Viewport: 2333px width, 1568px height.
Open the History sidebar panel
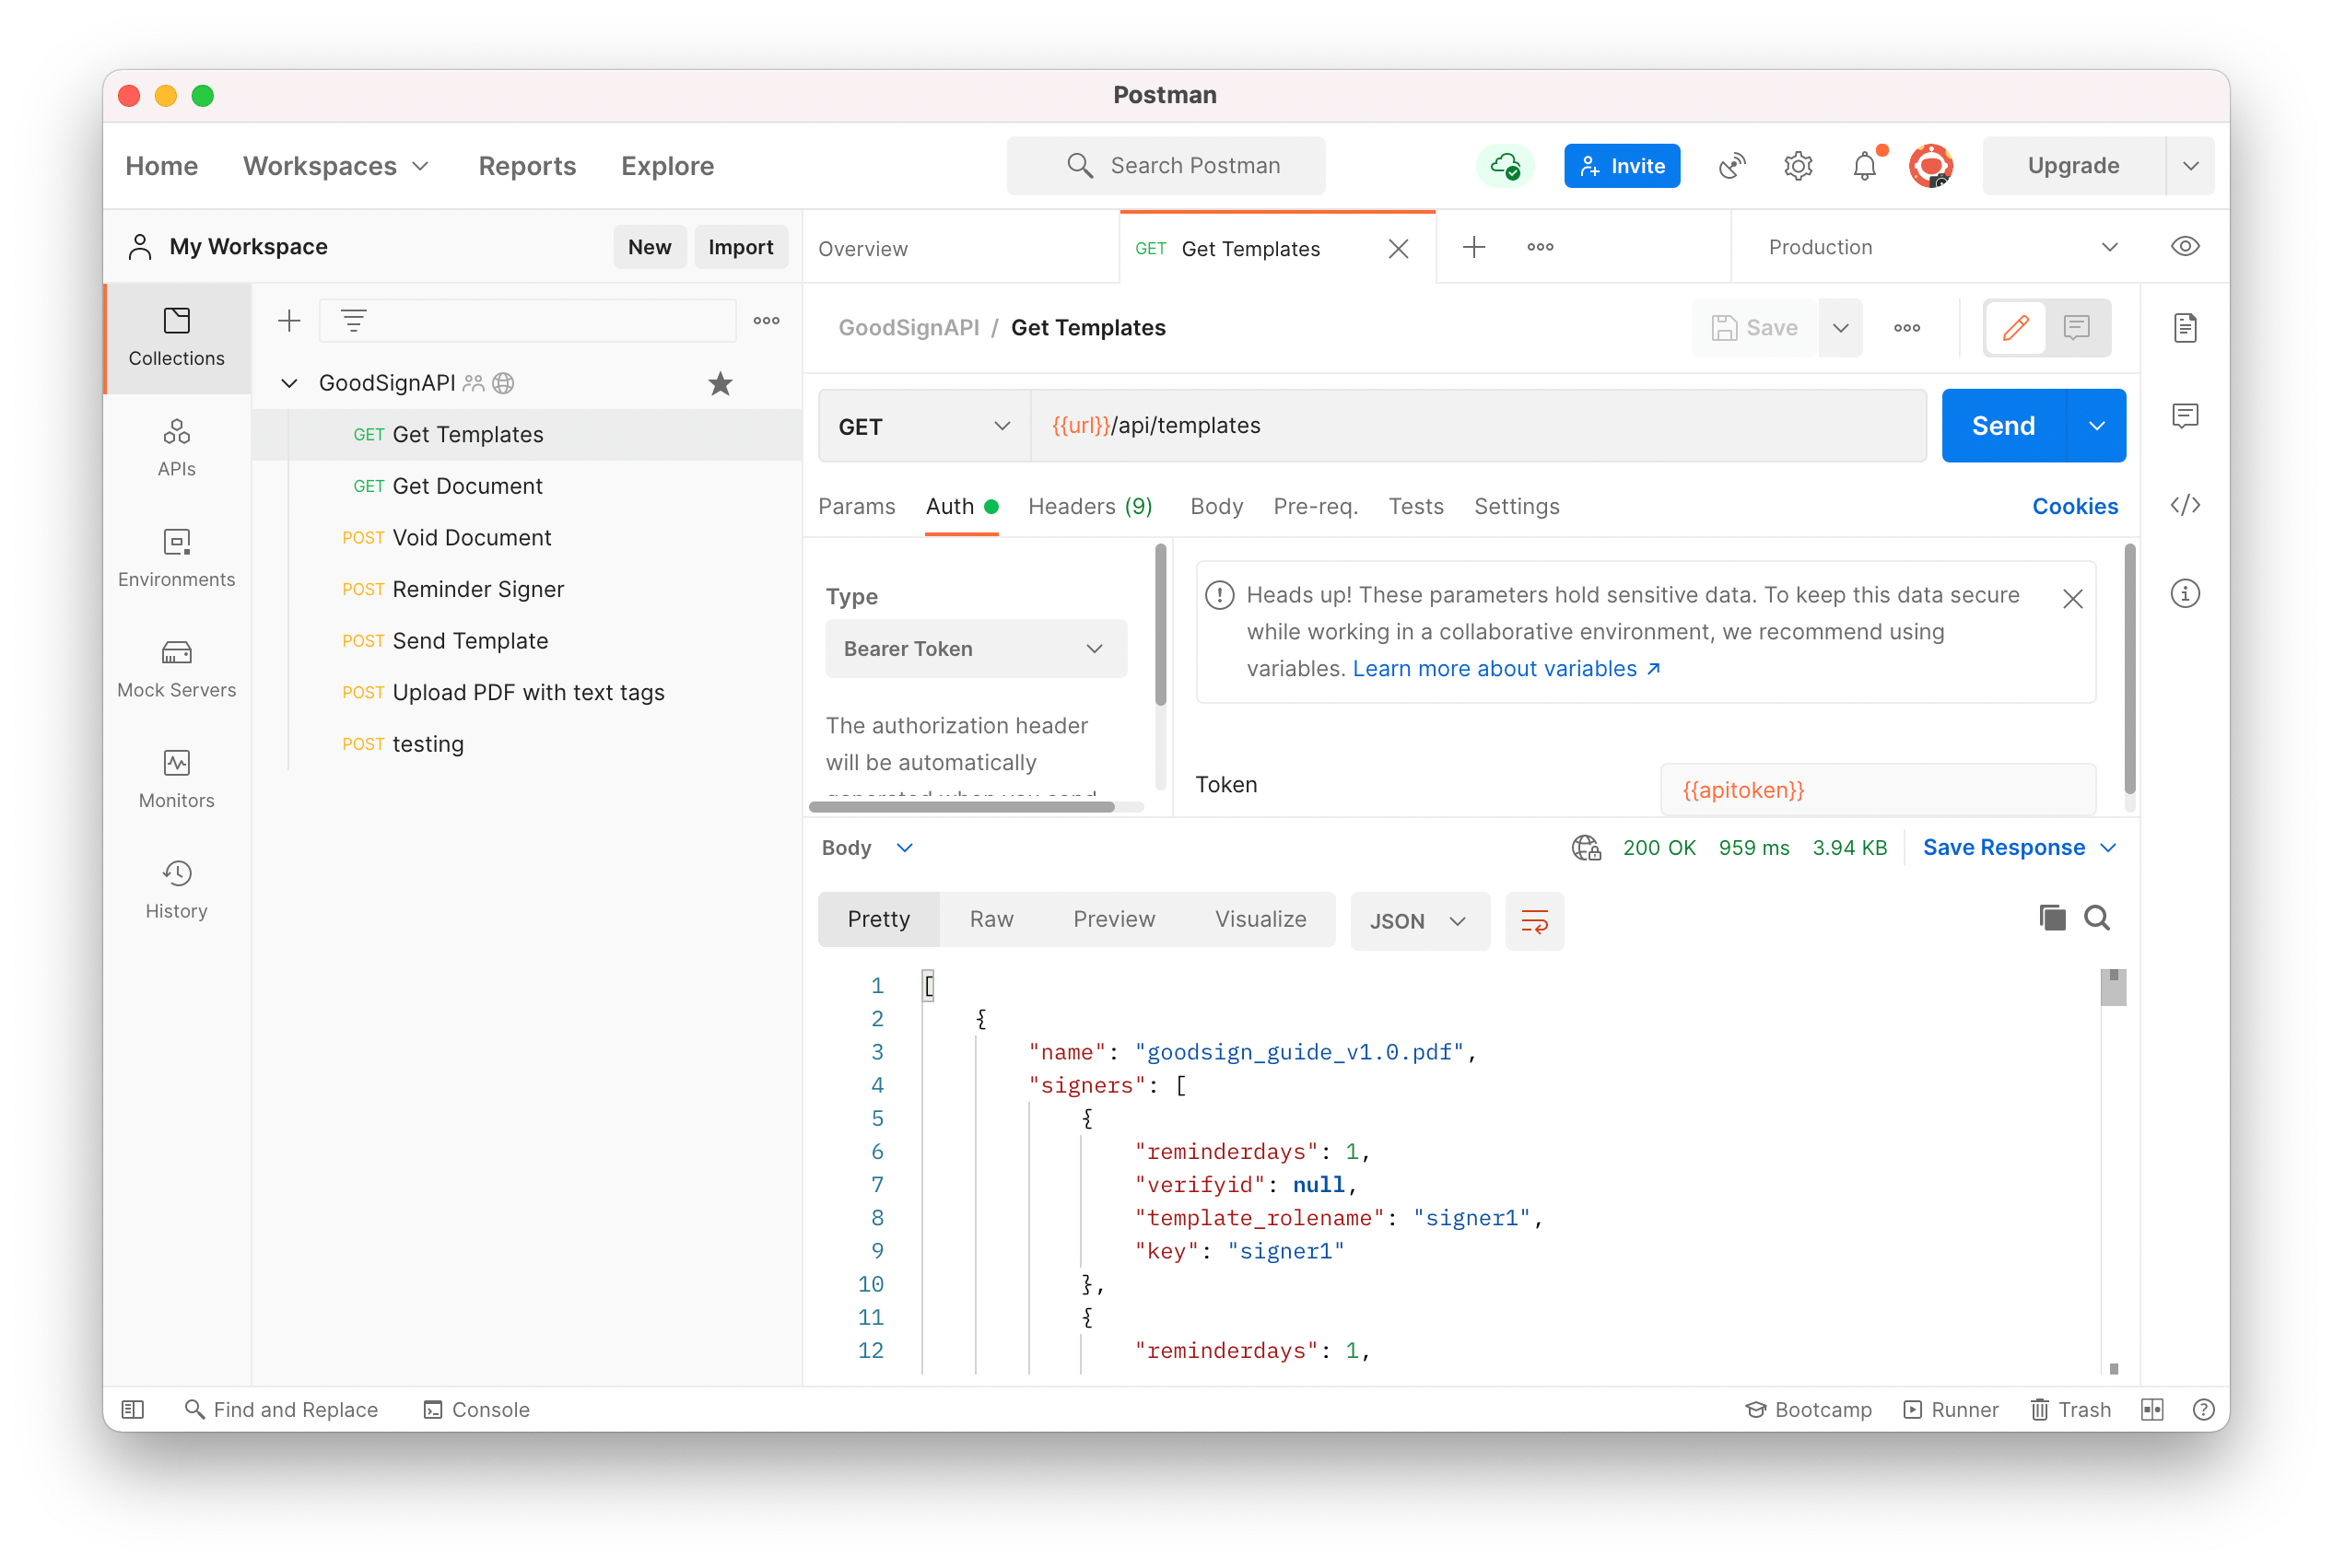(176, 889)
